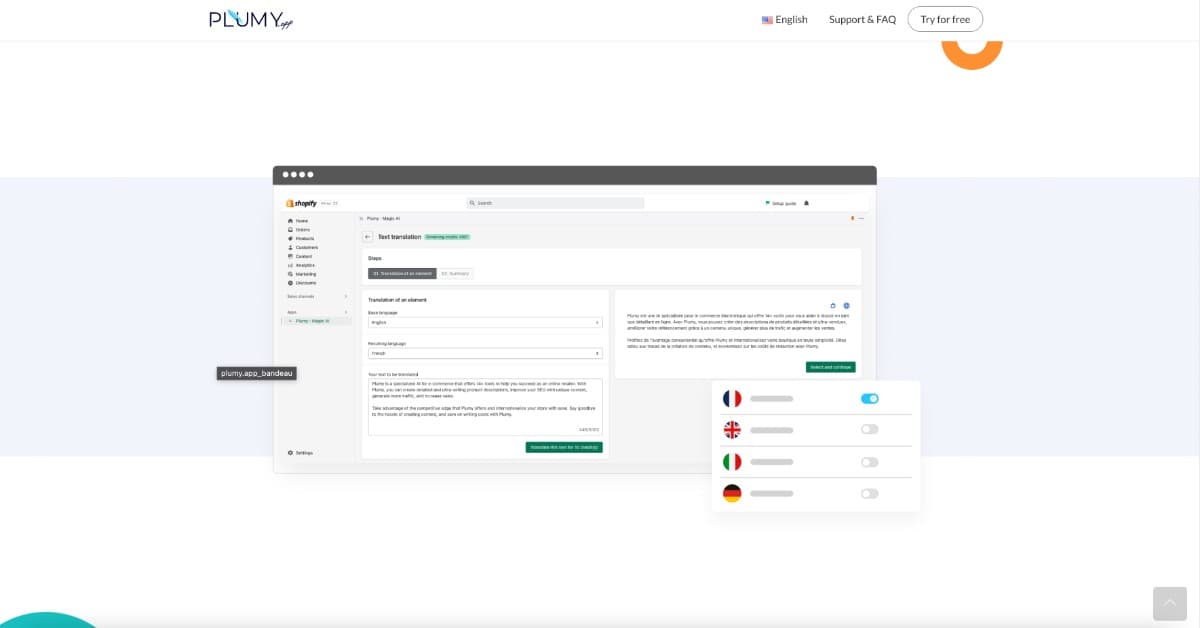Open the notifications bell
Viewport: 1200px width, 628px height.
coord(807,203)
